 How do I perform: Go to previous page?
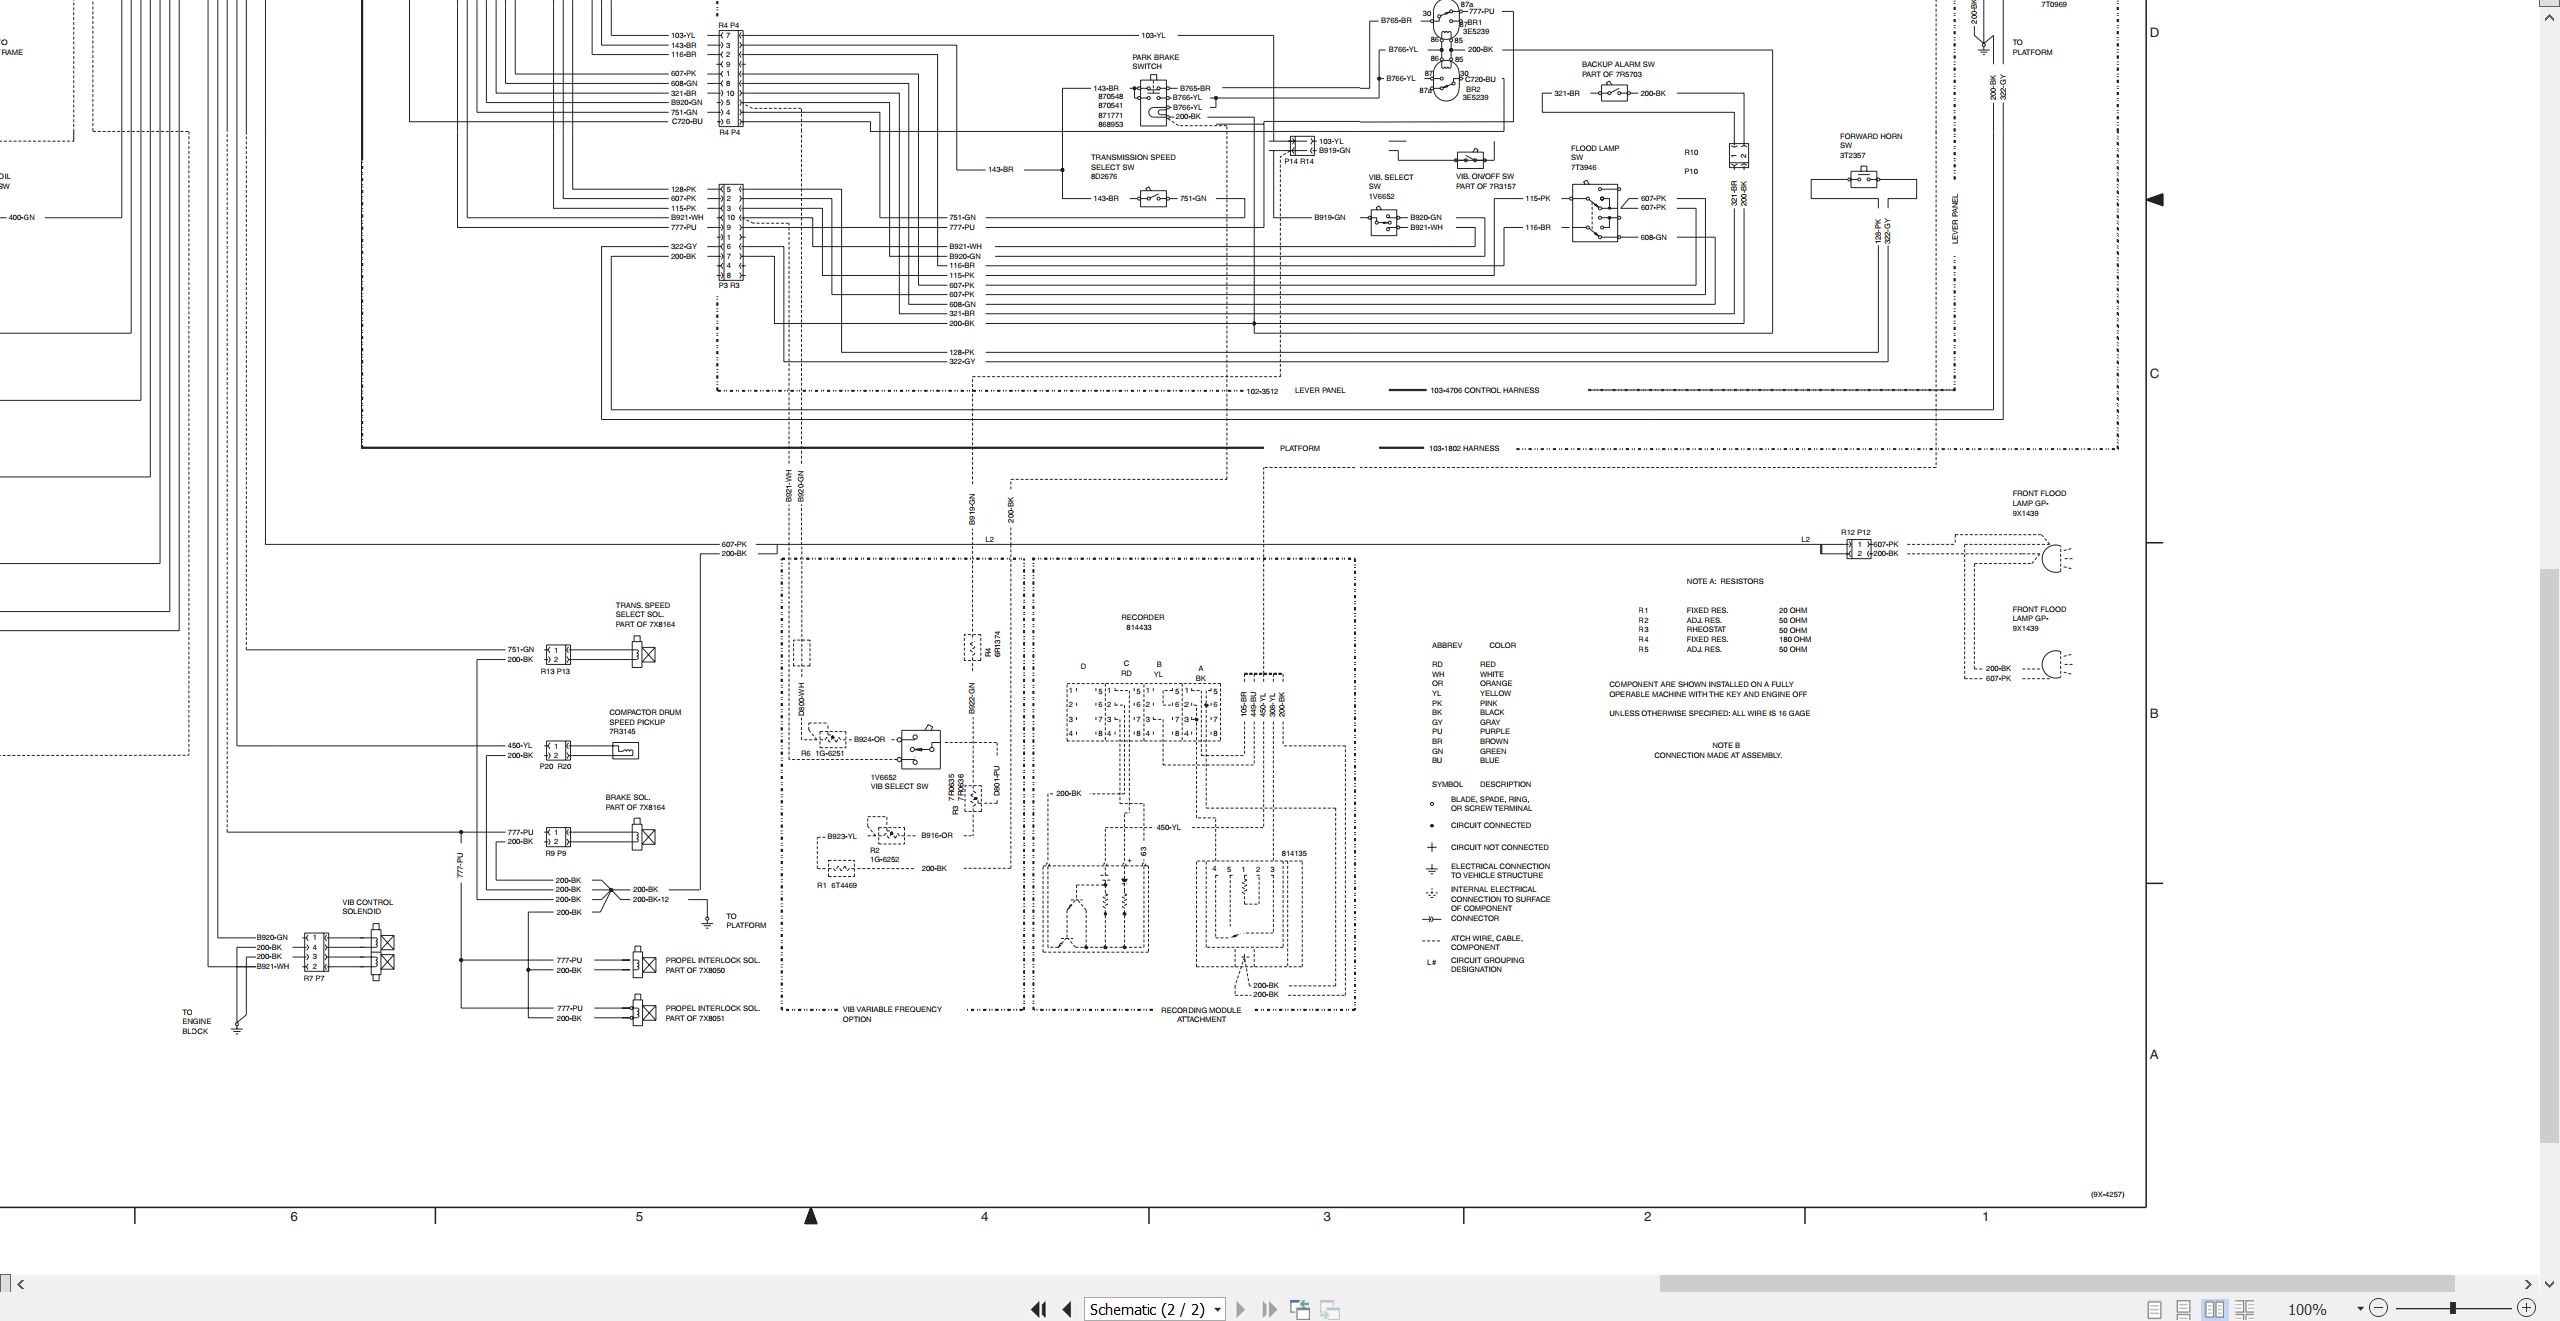pyautogui.click(x=1067, y=1309)
